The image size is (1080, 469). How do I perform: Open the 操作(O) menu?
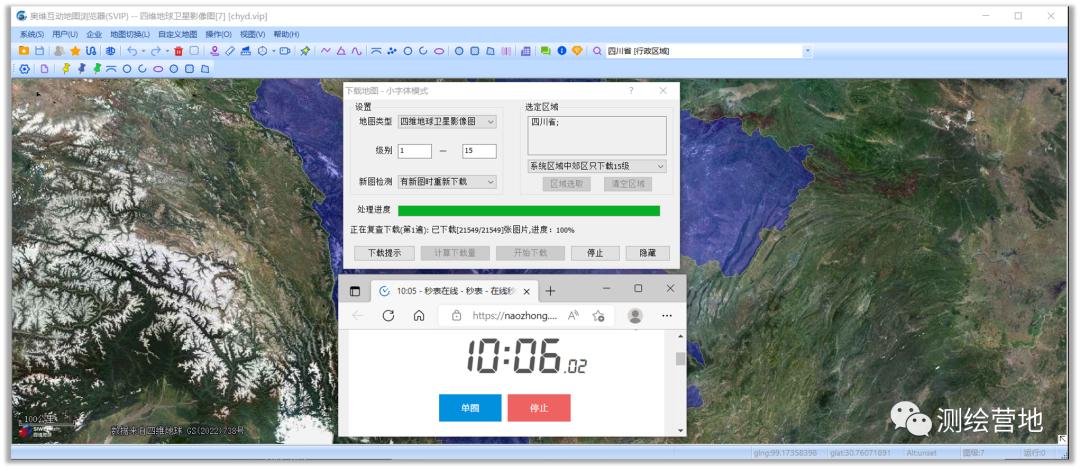218,34
